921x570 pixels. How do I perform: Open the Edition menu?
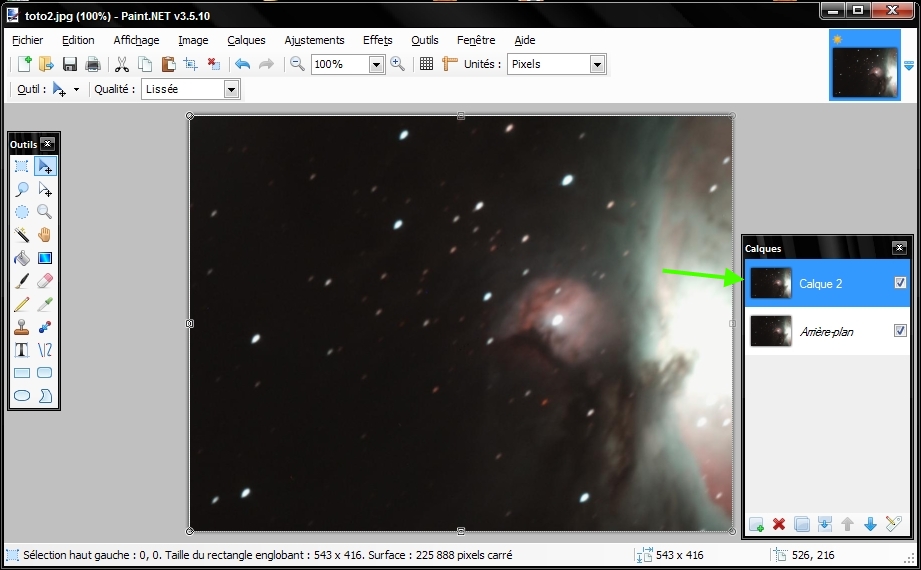tap(78, 40)
